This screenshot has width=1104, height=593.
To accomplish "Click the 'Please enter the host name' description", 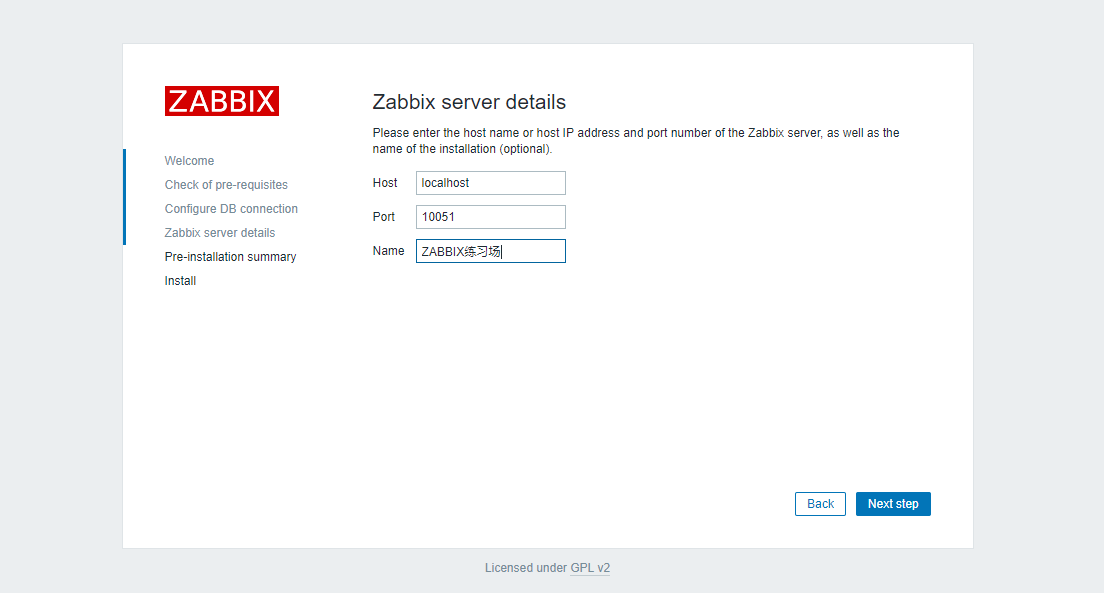I will point(636,141).
